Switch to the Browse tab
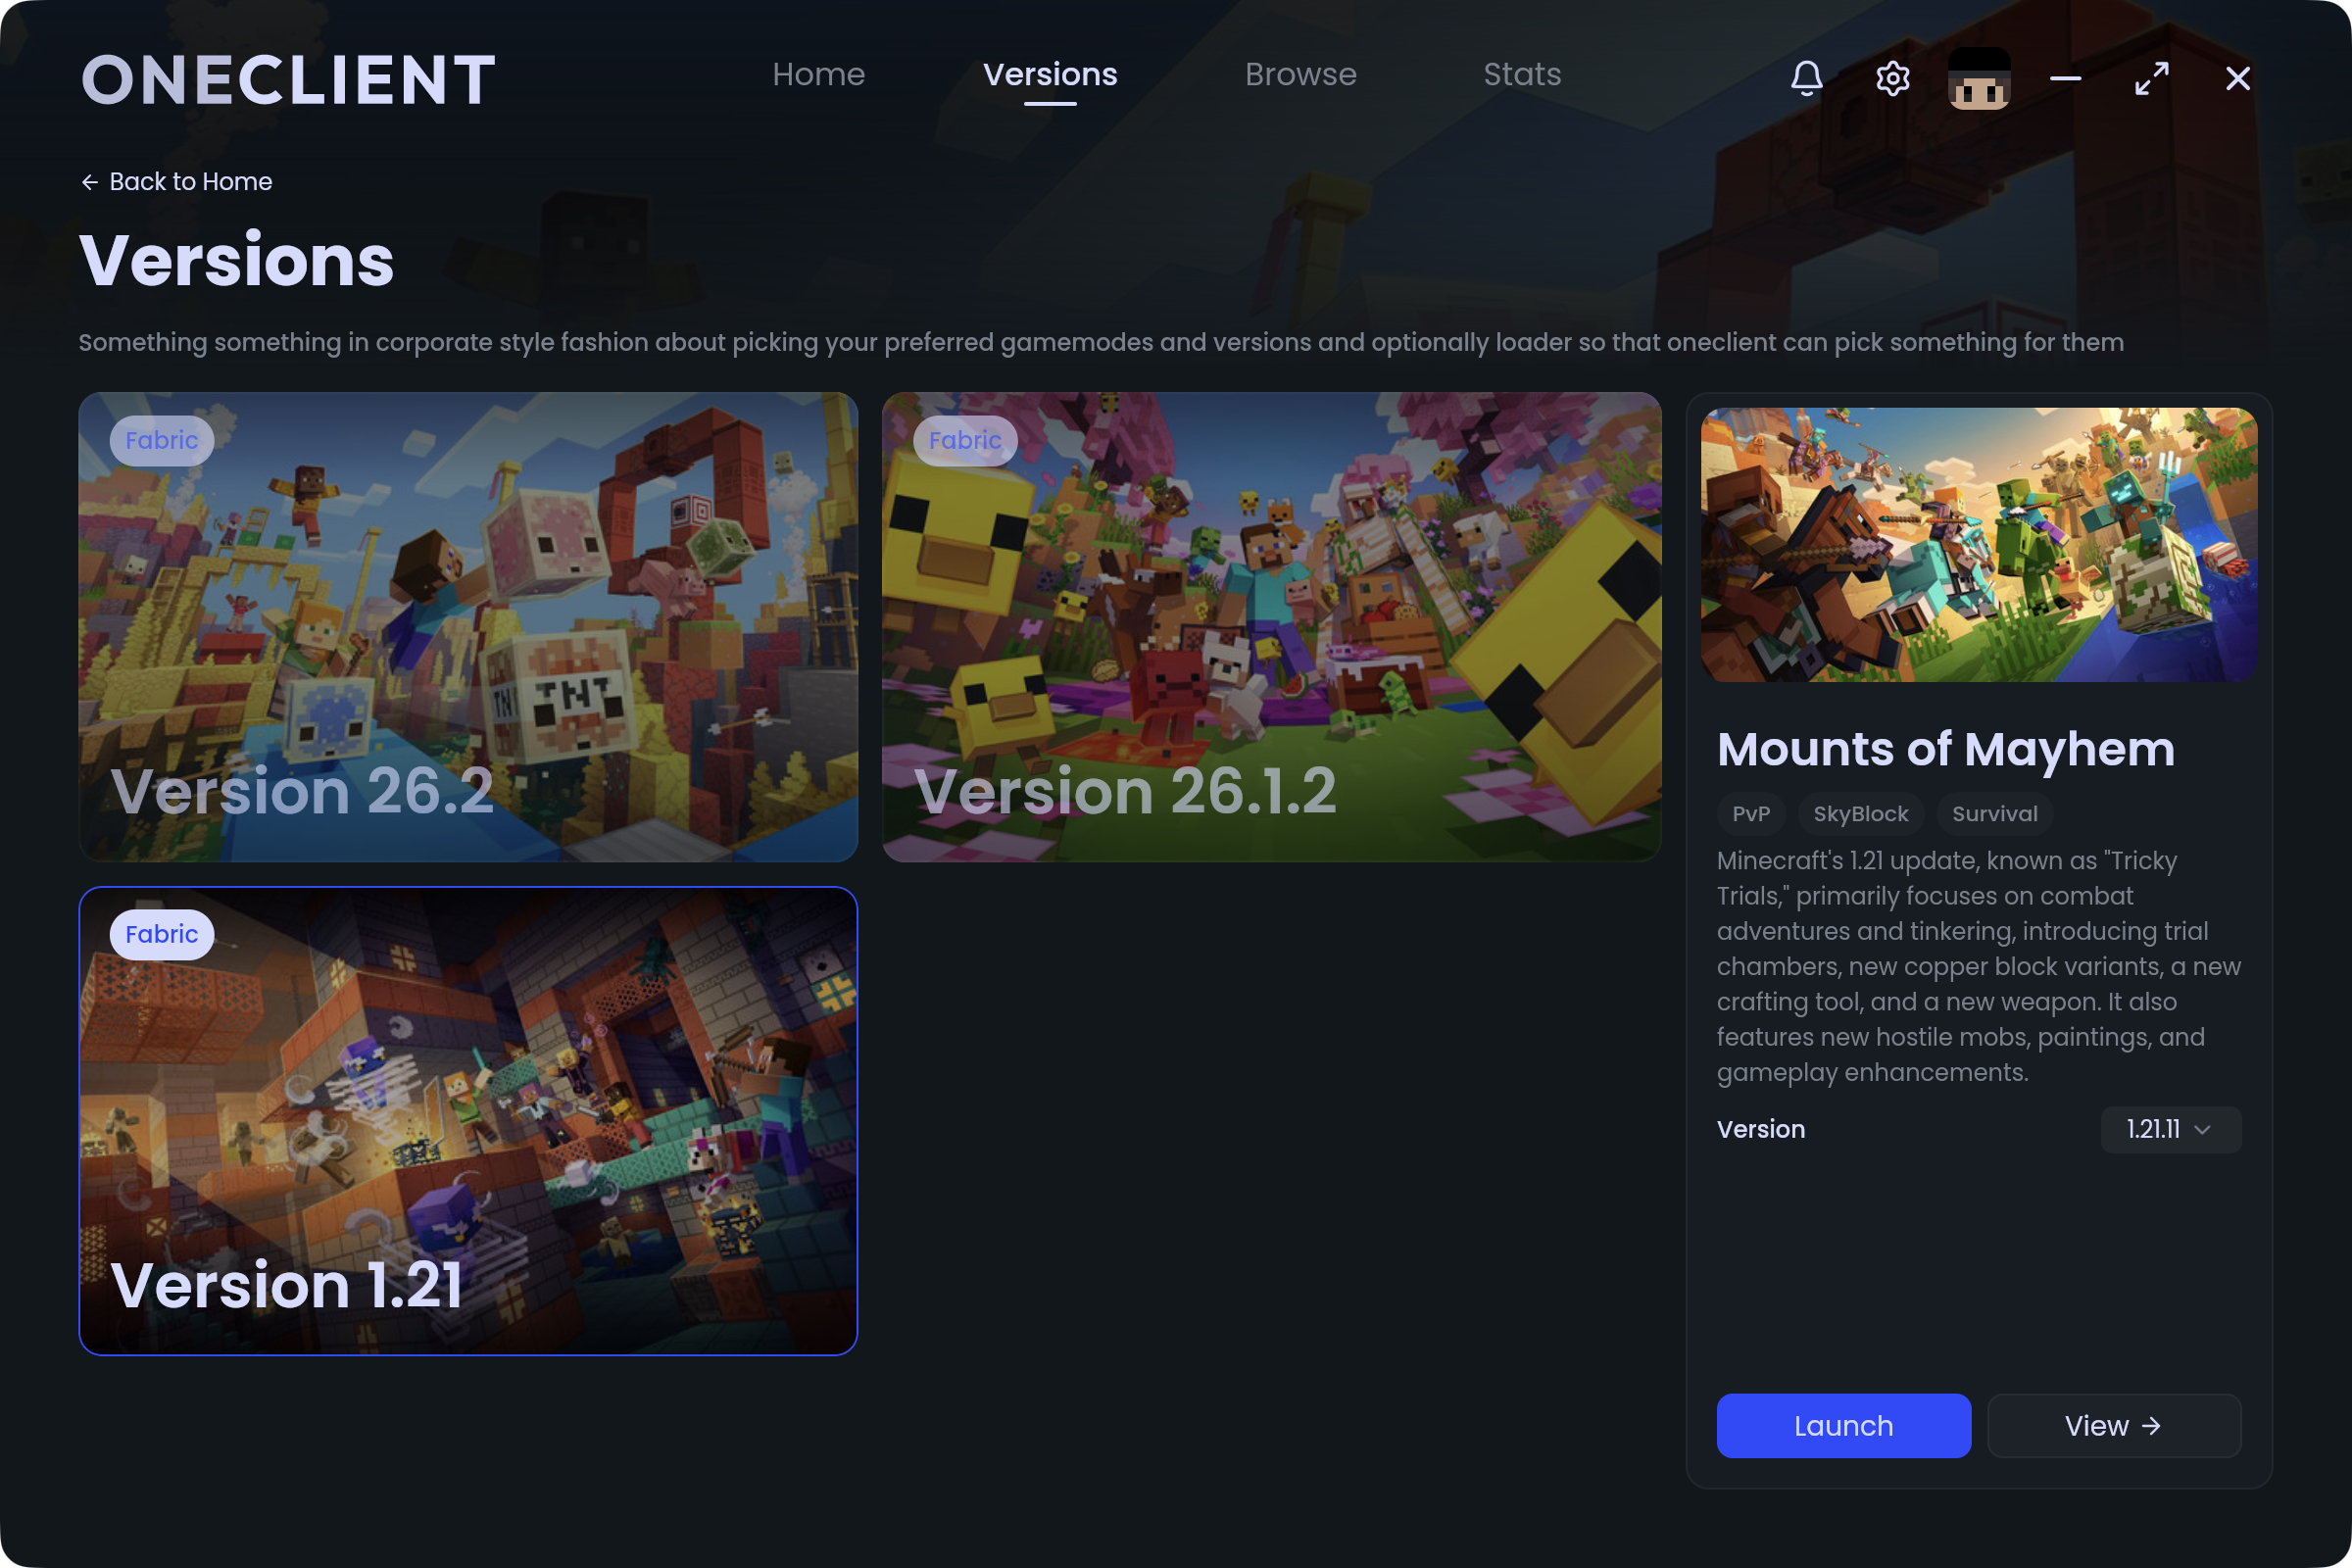 tap(1300, 74)
